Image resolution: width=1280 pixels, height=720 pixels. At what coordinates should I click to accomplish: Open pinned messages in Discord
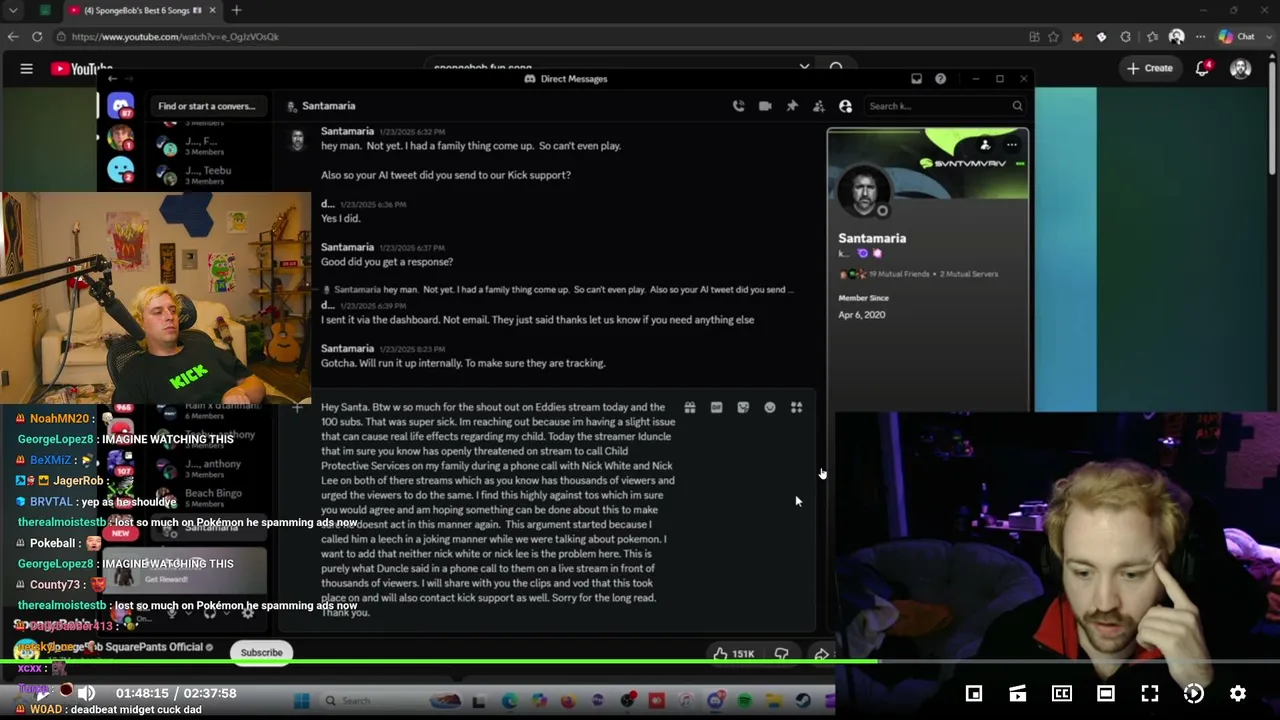[x=792, y=106]
